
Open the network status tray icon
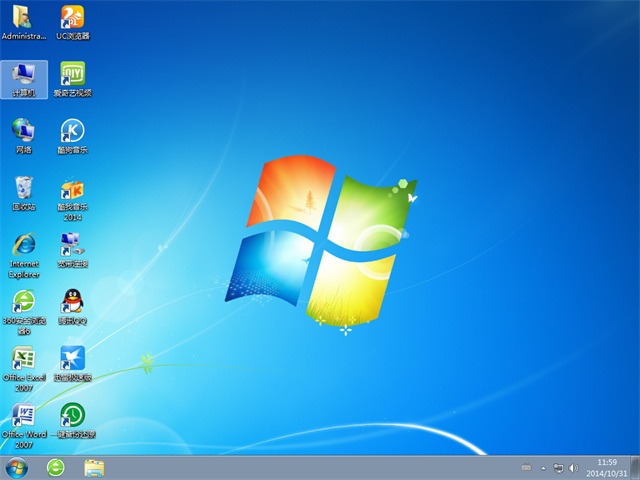coord(558,468)
